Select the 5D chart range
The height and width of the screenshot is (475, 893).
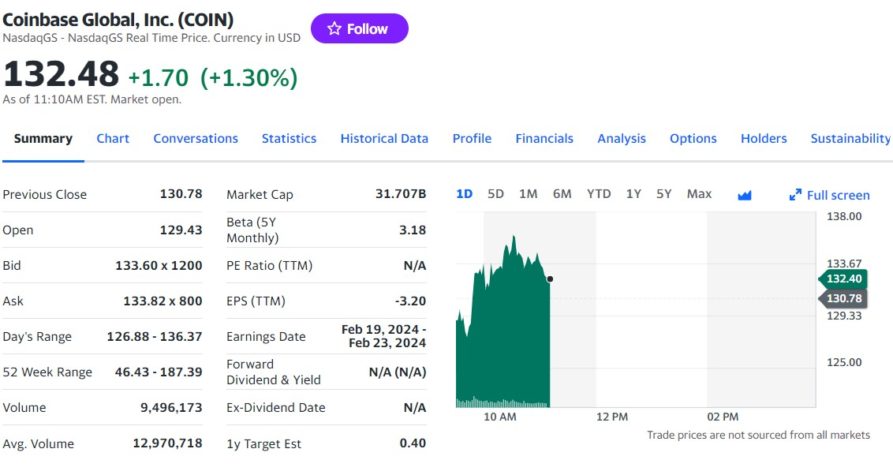(x=496, y=194)
